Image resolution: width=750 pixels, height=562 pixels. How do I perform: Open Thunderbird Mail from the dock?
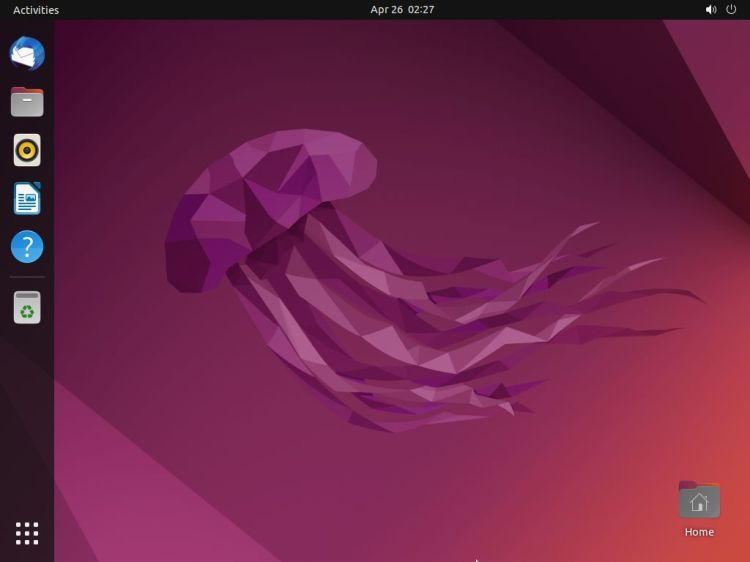point(27,53)
